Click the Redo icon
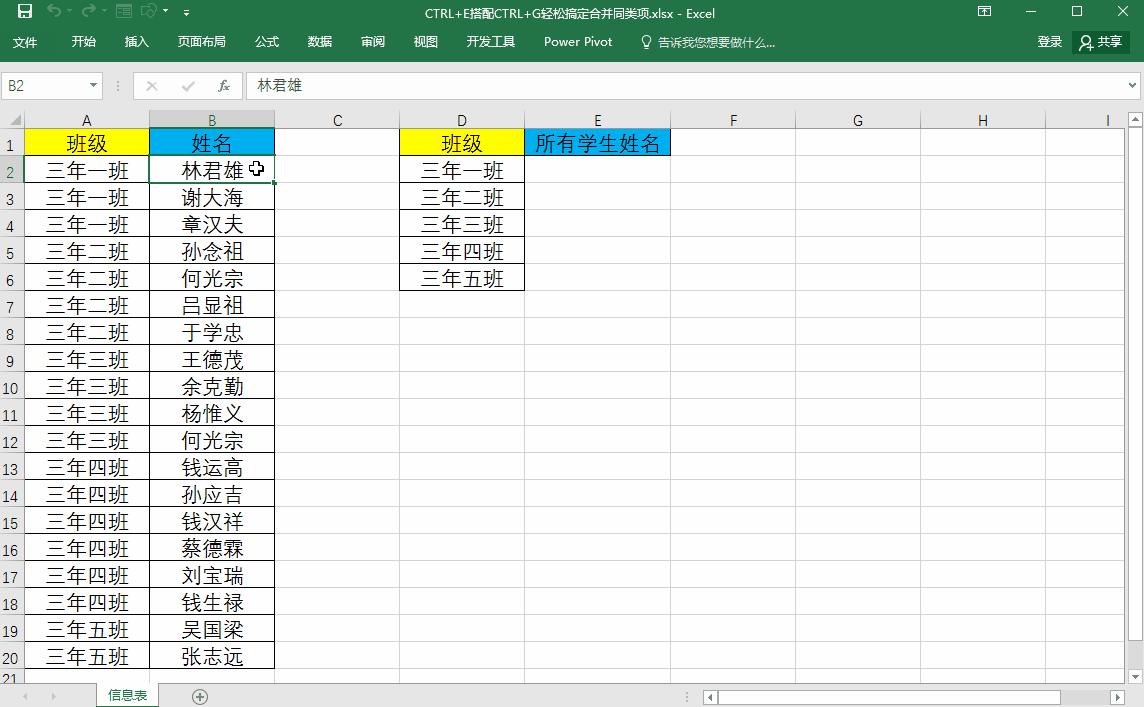Viewport: 1144px width, 707px height. coord(88,12)
